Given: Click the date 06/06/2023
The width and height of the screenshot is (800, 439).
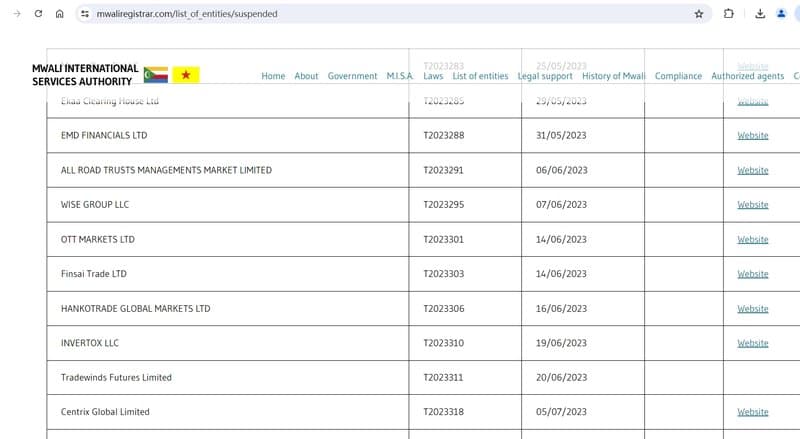Looking at the screenshot, I should (562, 170).
